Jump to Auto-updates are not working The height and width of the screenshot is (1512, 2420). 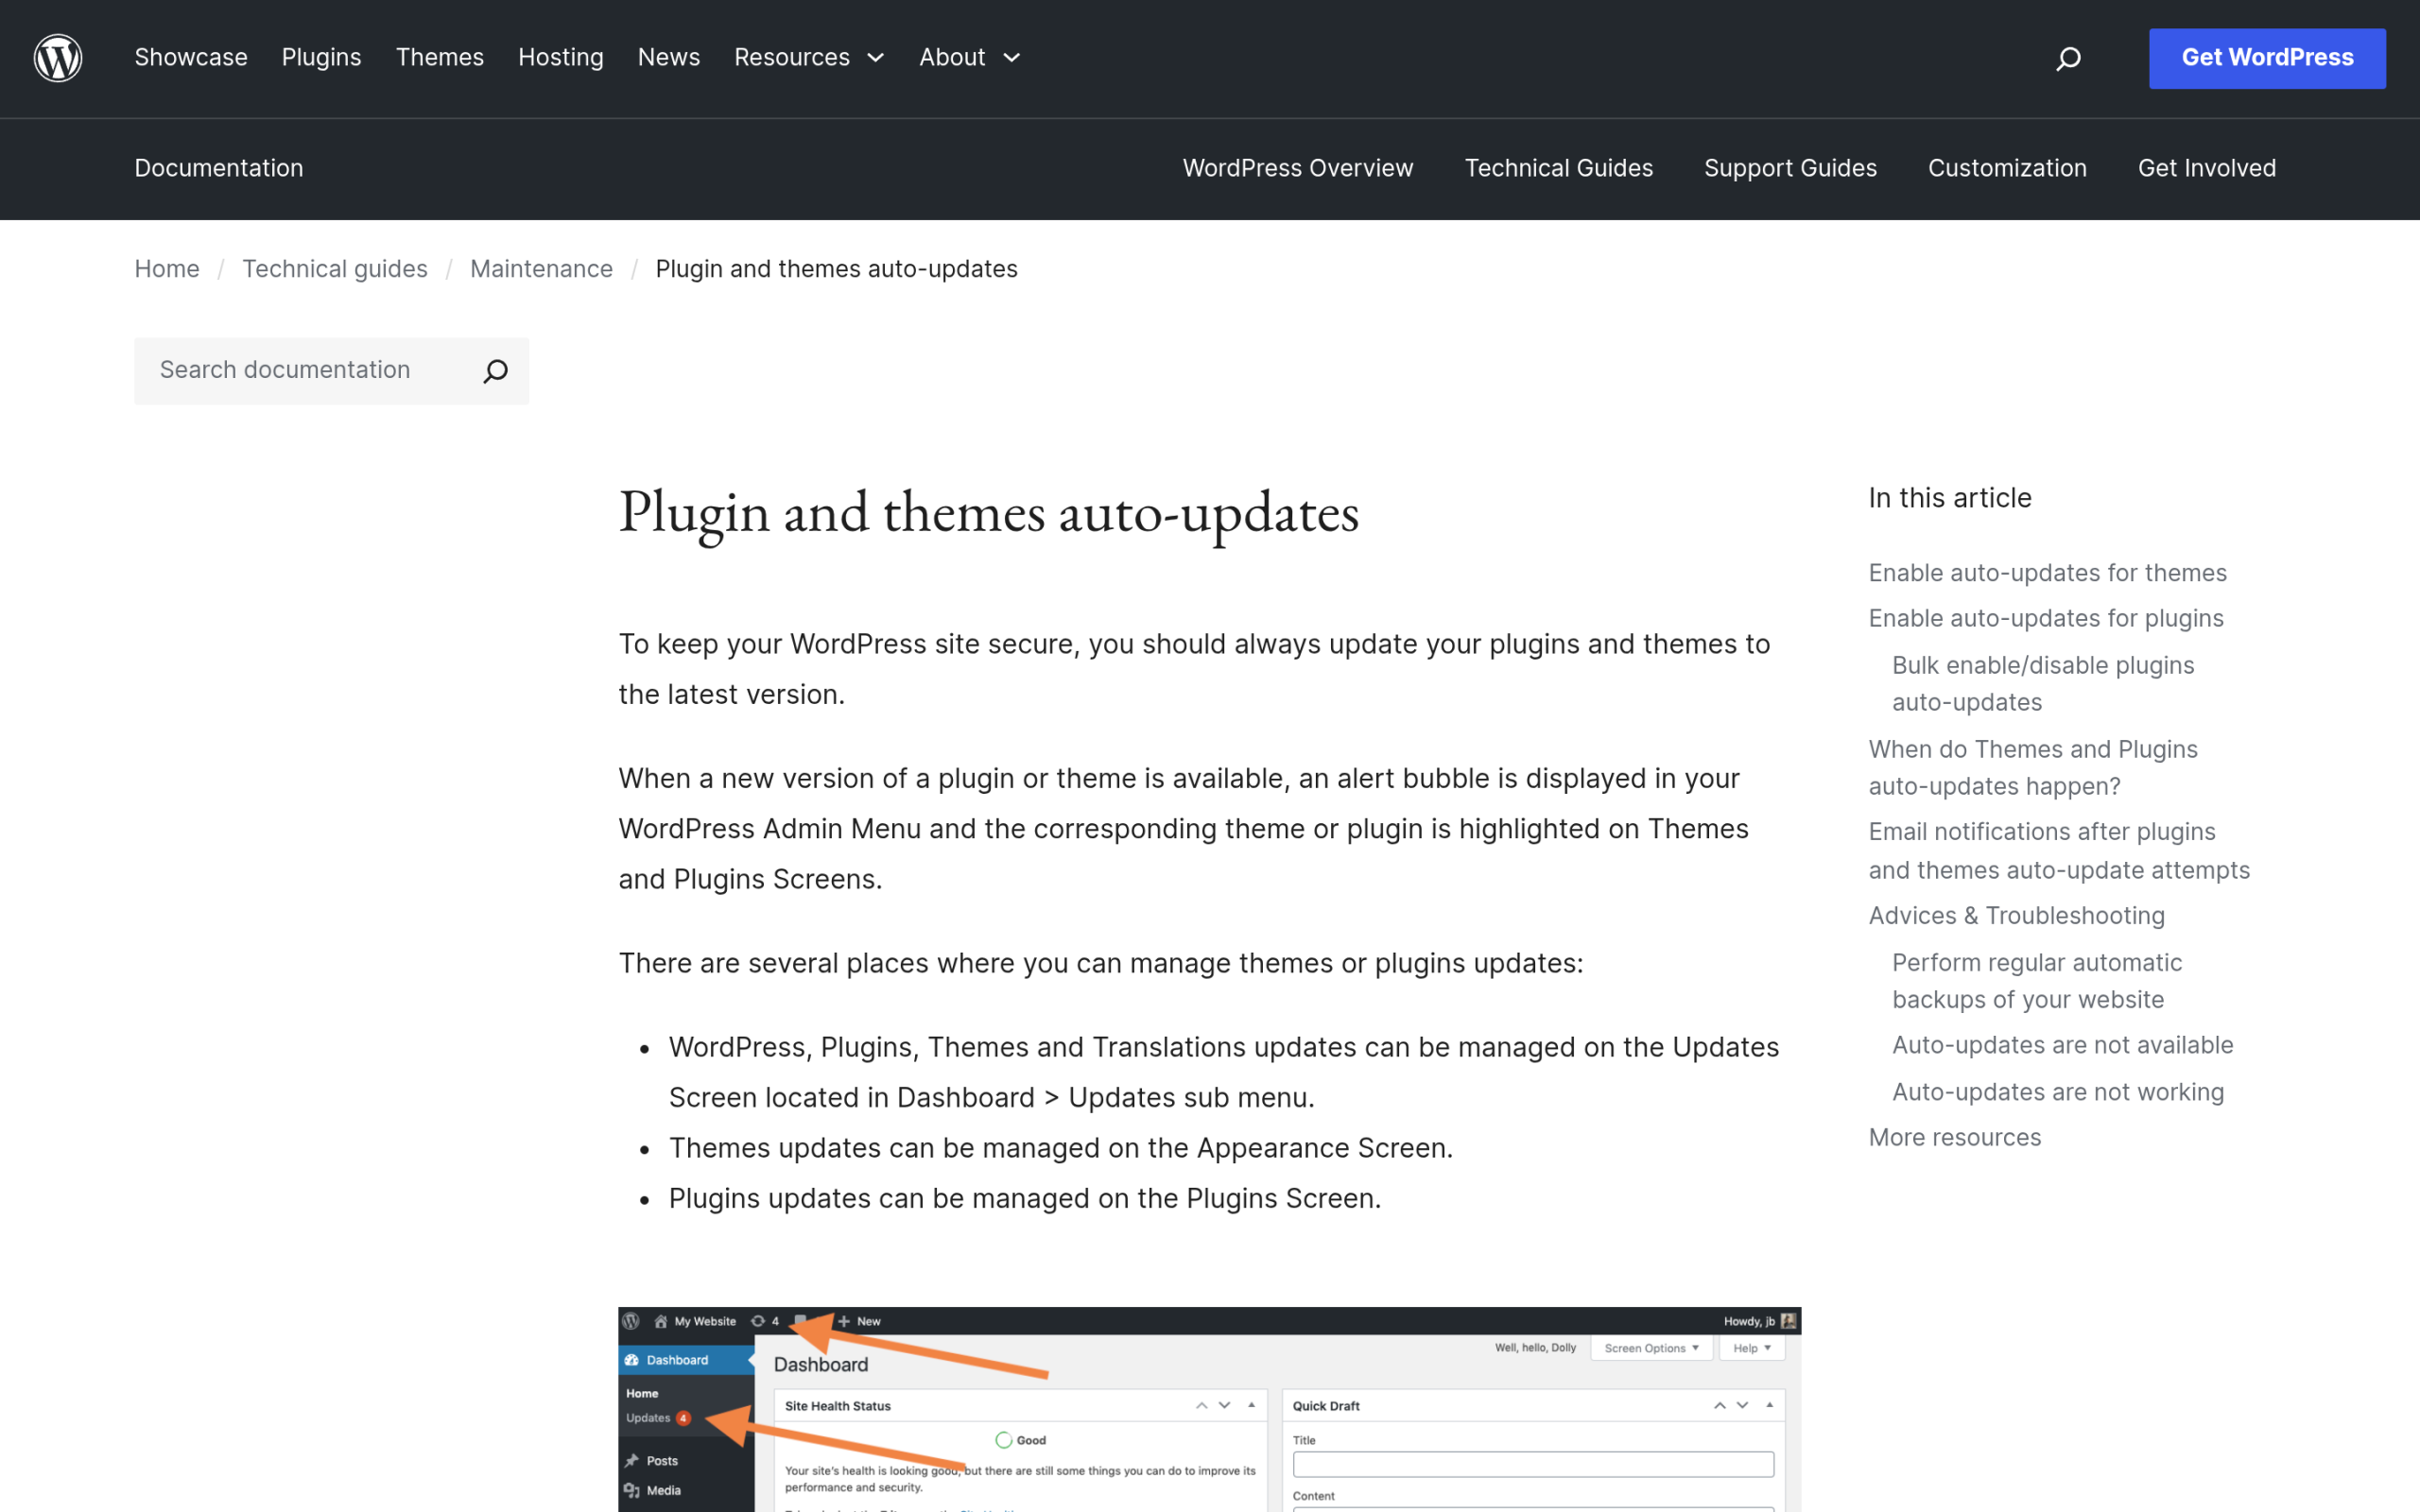tap(2058, 1092)
